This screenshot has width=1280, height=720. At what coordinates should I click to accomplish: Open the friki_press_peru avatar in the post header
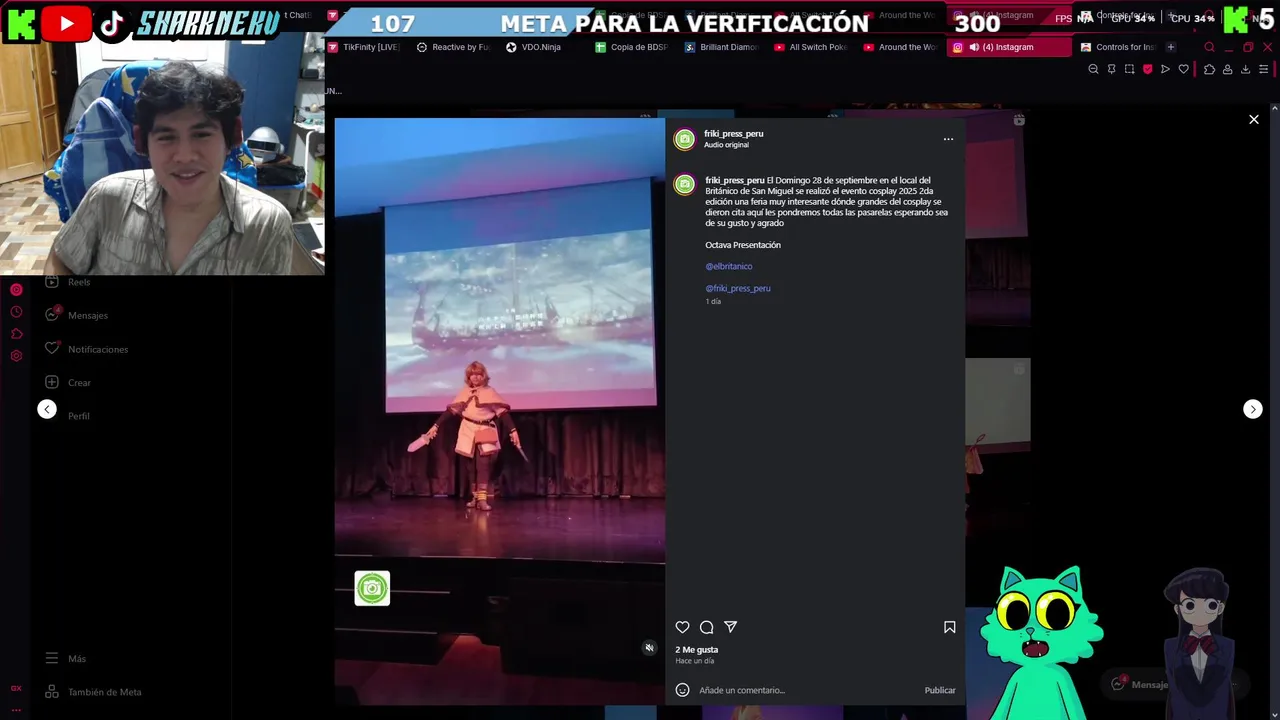684,139
